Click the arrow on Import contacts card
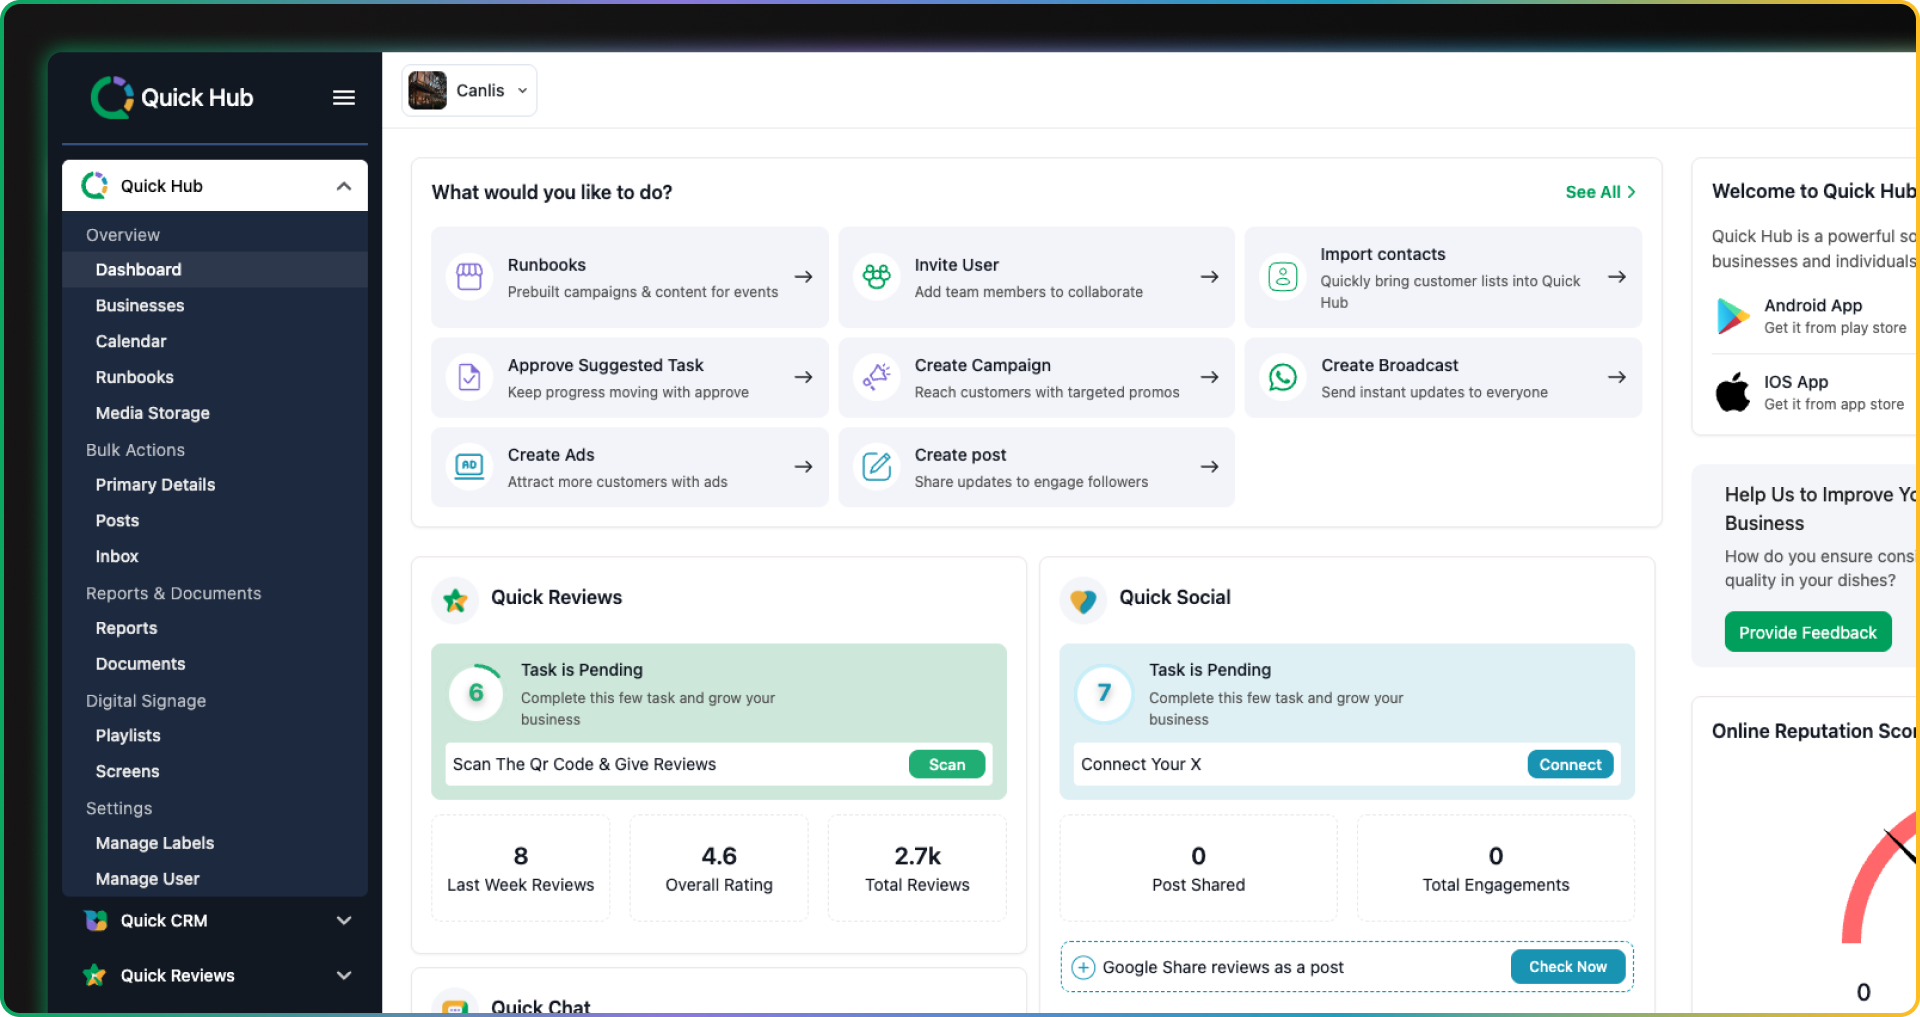Viewport: 1920px width, 1017px height. click(x=1616, y=277)
